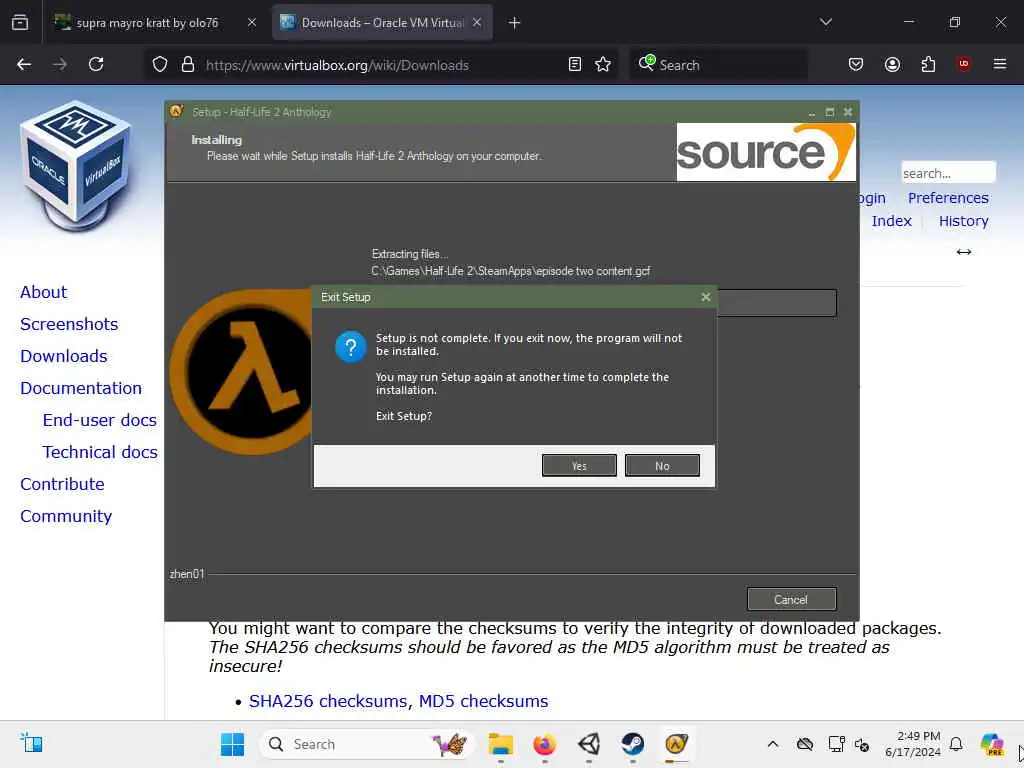The image size is (1024, 768).
Task: Open the SHA256 checksums link
Action: (x=328, y=701)
